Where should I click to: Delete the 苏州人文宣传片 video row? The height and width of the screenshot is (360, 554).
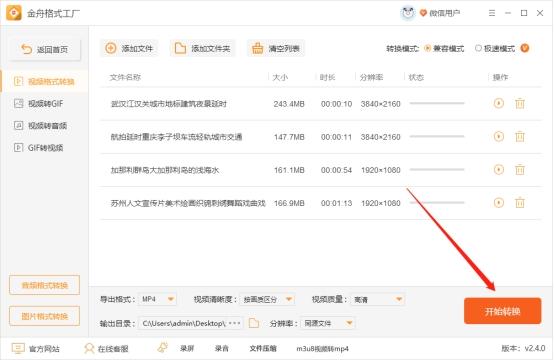(520, 203)
